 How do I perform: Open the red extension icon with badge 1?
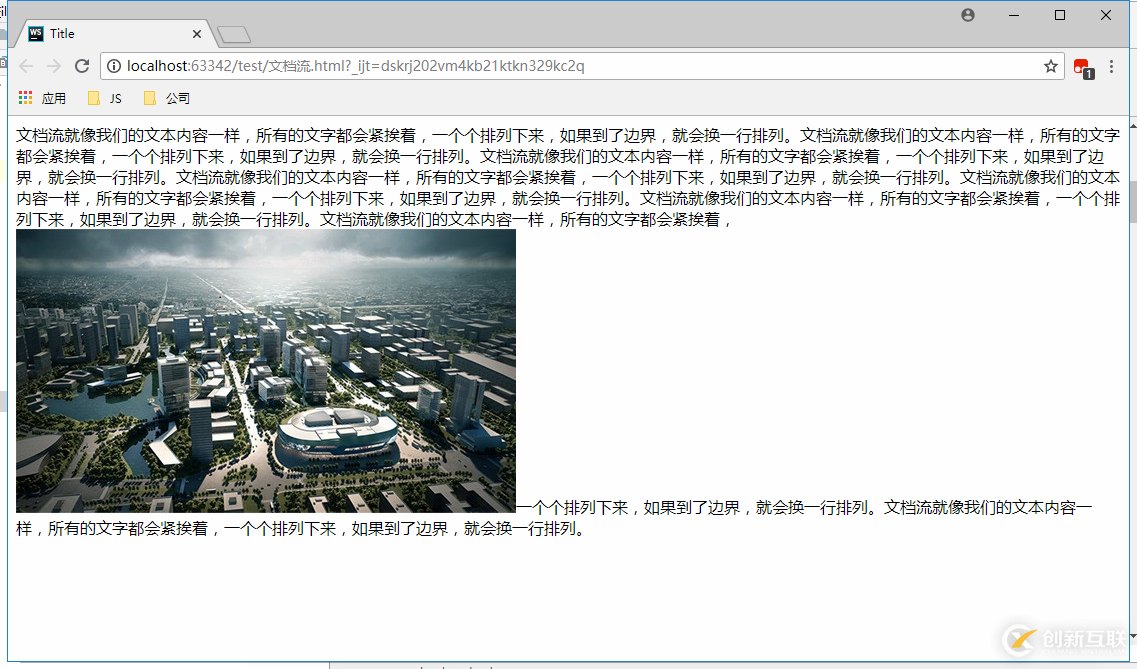click(1081, 66)
